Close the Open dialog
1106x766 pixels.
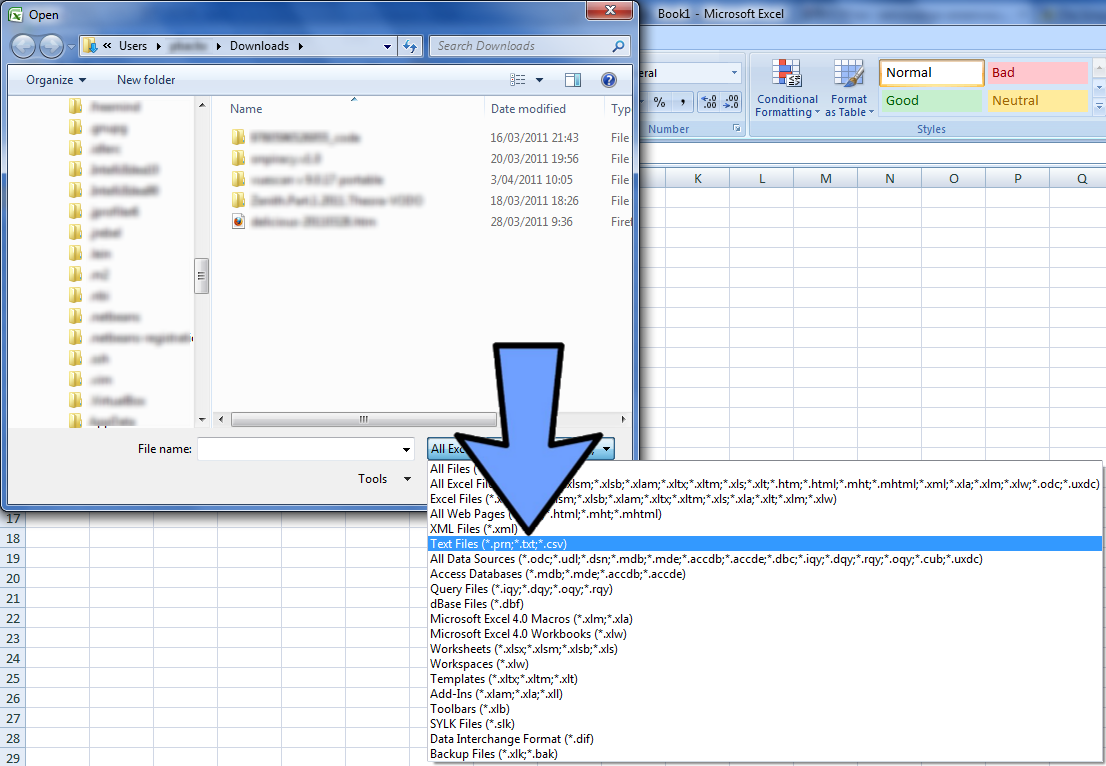609,11
